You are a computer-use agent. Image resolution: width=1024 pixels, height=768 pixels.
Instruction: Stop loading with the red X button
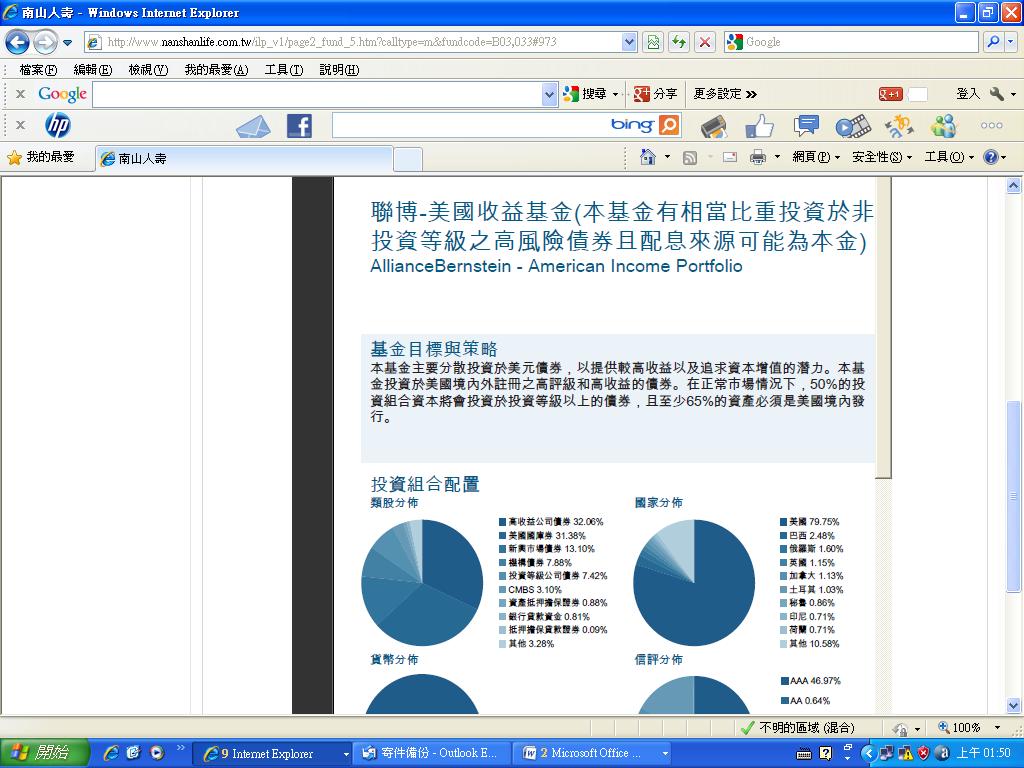pyautogui.click(x=705, y=42)
